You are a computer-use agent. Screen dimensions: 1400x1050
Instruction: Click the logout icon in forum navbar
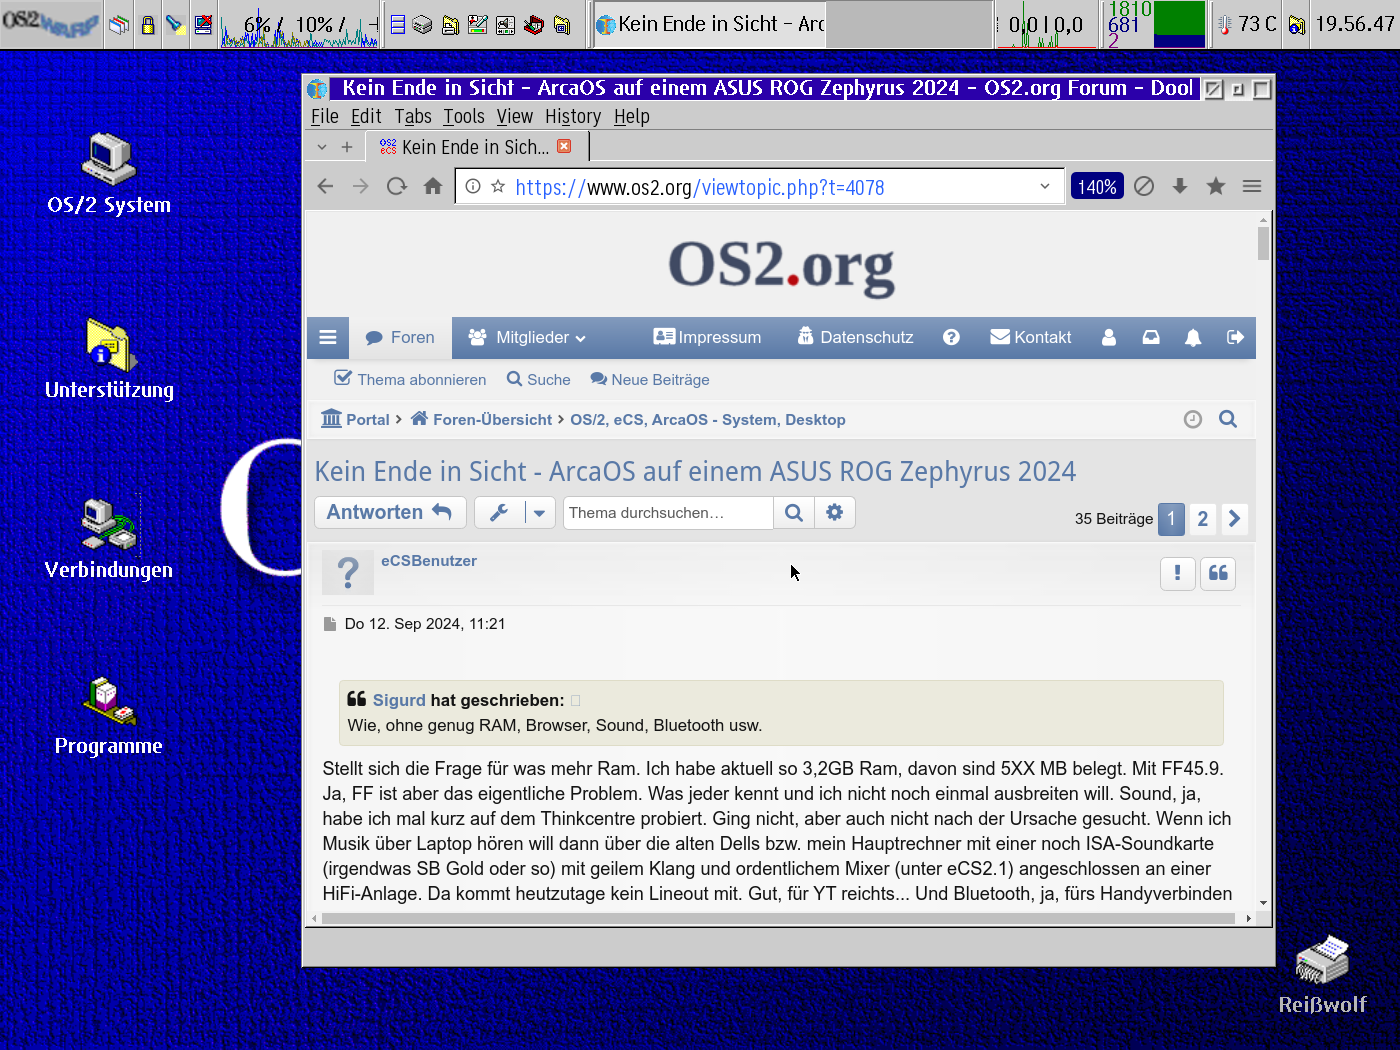(1236, 338)
